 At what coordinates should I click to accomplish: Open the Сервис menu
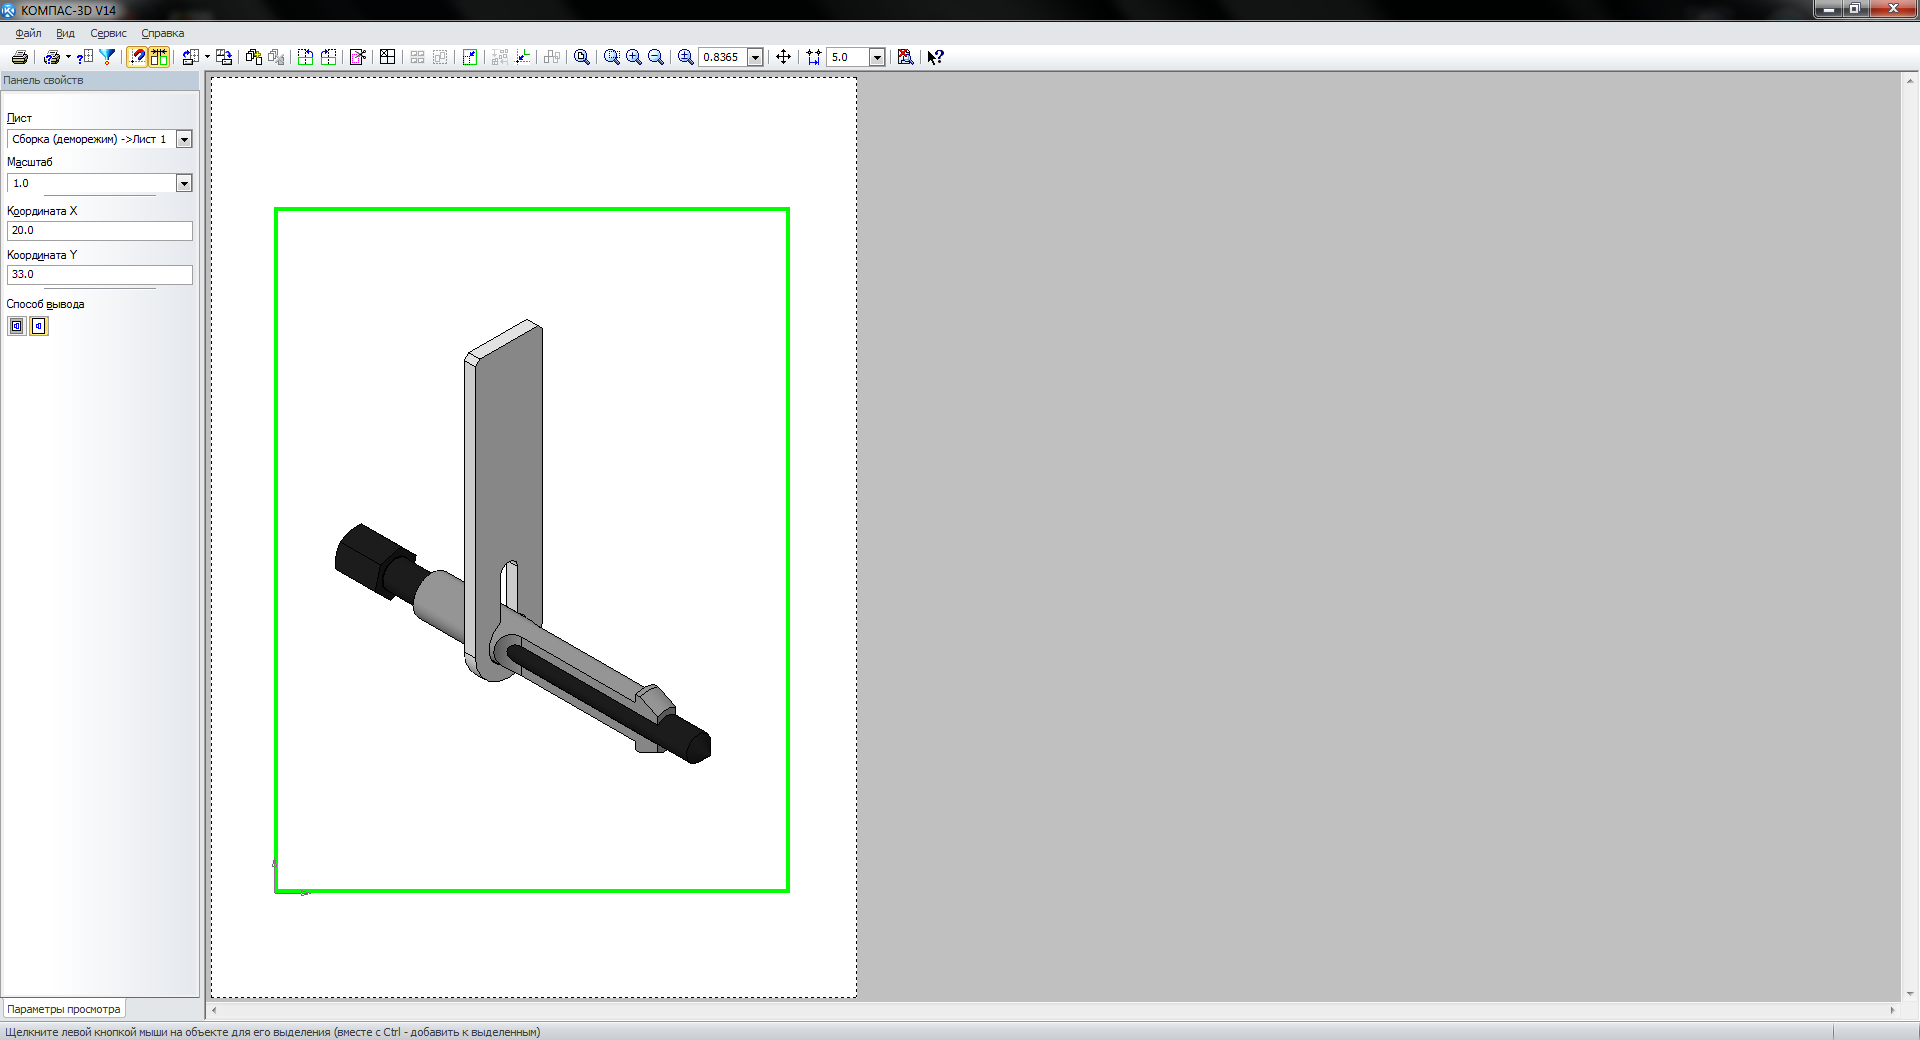pos(108,33)
